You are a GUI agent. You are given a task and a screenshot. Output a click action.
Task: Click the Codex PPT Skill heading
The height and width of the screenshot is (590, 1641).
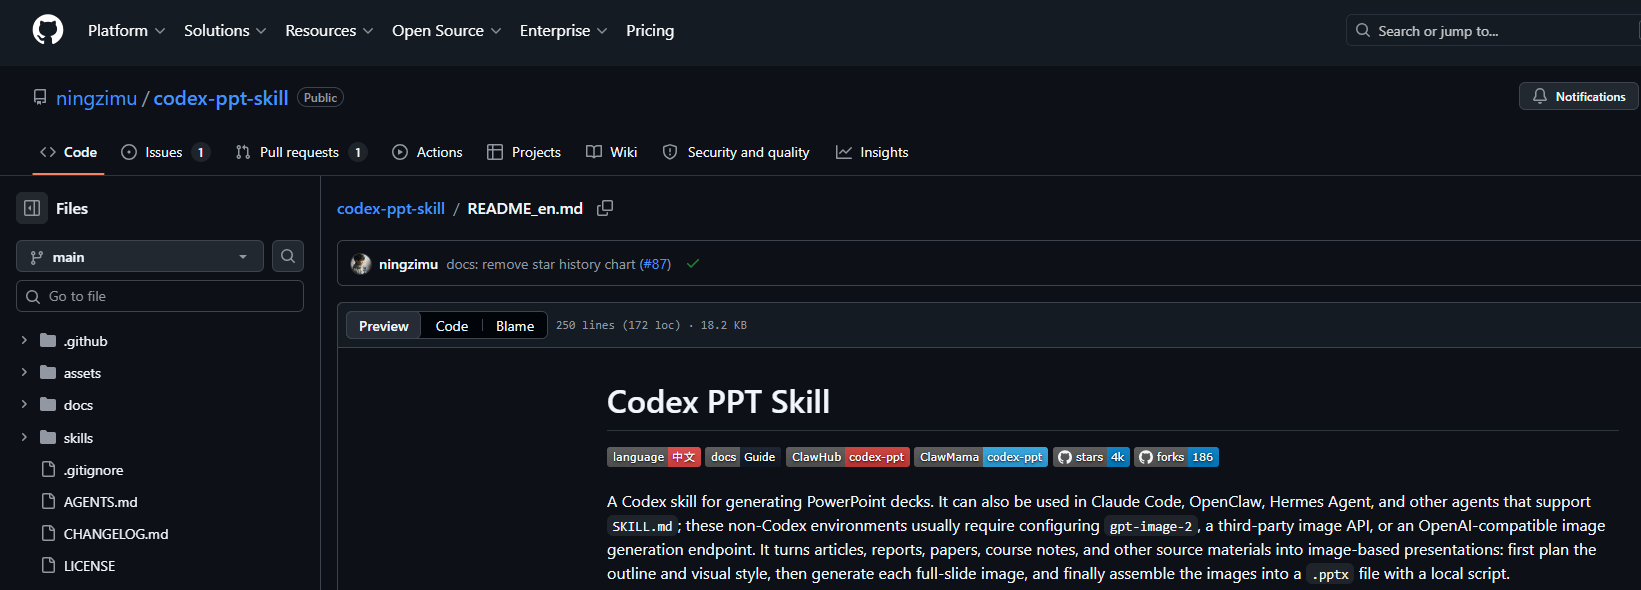coord(718,402)
